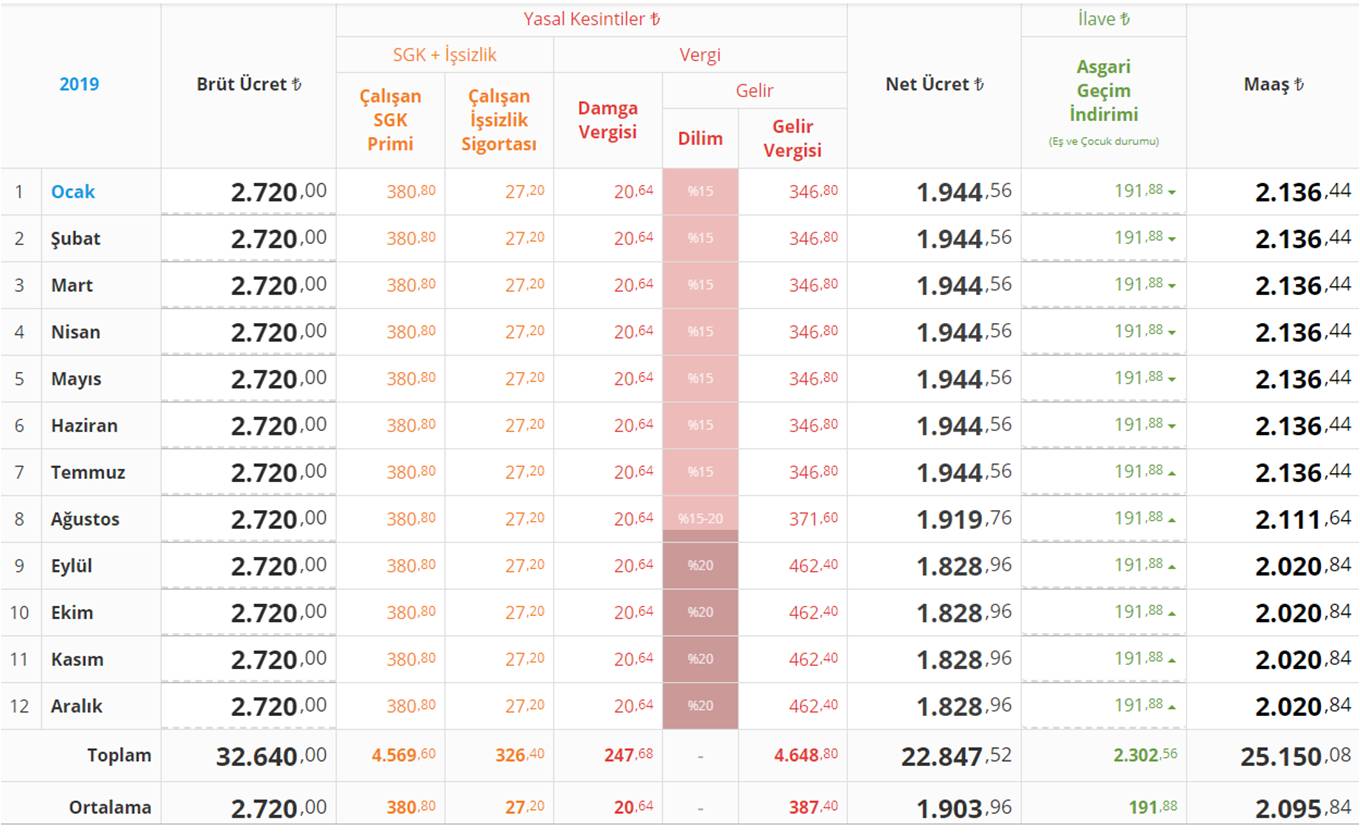Click the "İlave ₺" header
The width and height of the screenshot is (1360, 834).
pos(1104,19)
